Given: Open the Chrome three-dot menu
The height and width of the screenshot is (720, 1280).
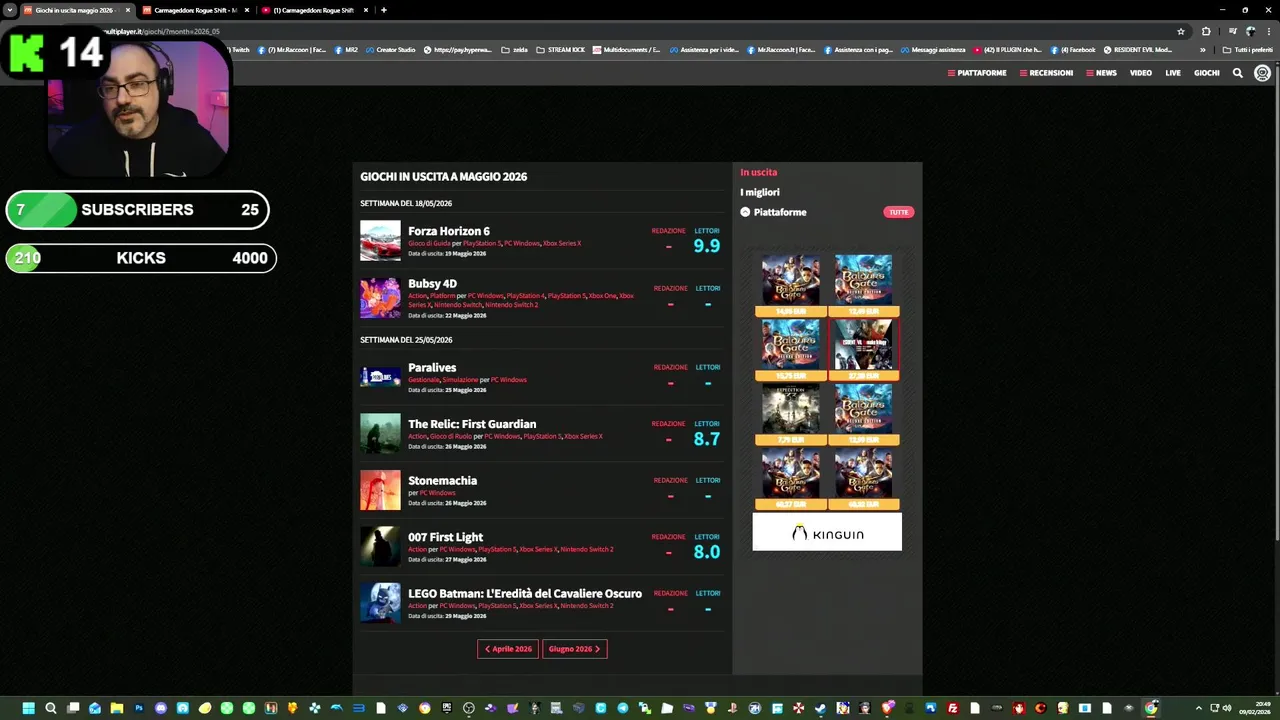Looking at the screenshot, I should pos(1268,31).
